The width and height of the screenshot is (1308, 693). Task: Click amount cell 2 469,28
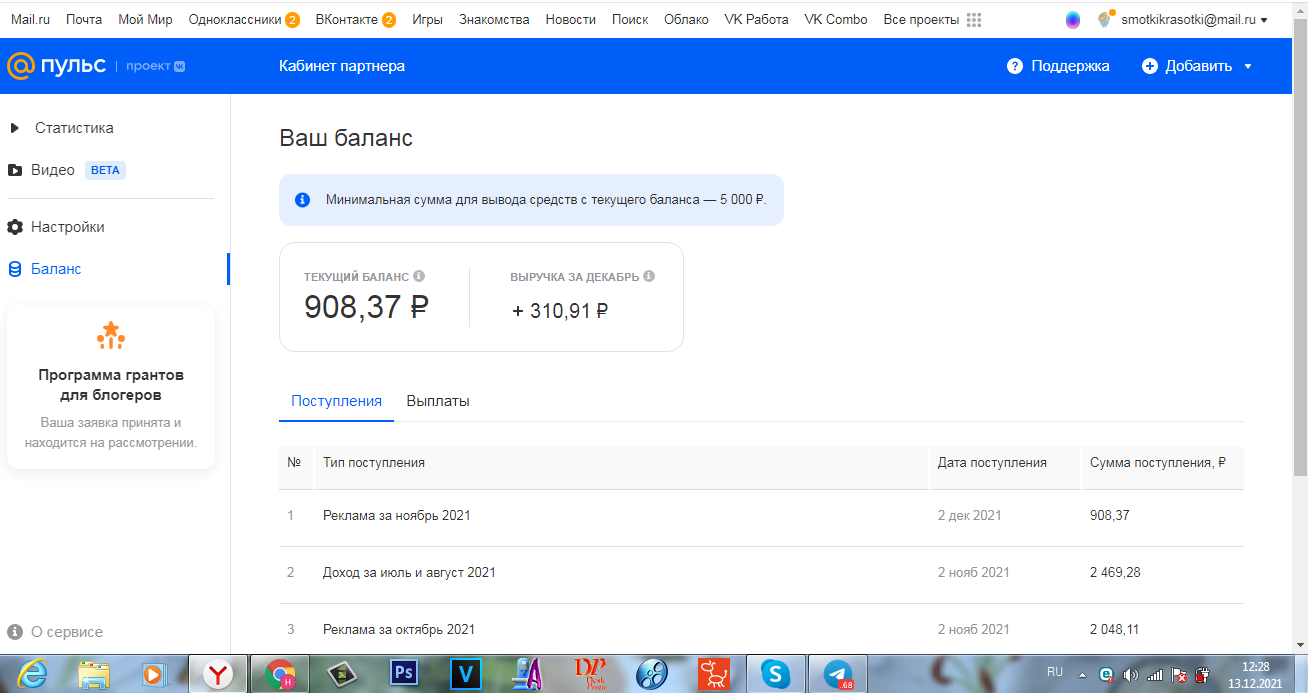coord(1115,573)
